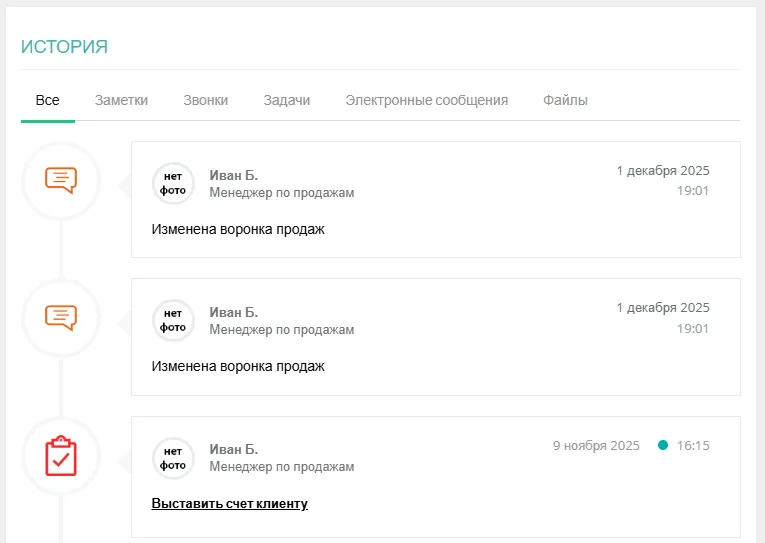Select the Задачи tab
The width and height of the screenshot is (765, 543).
(x=286, y=100)
